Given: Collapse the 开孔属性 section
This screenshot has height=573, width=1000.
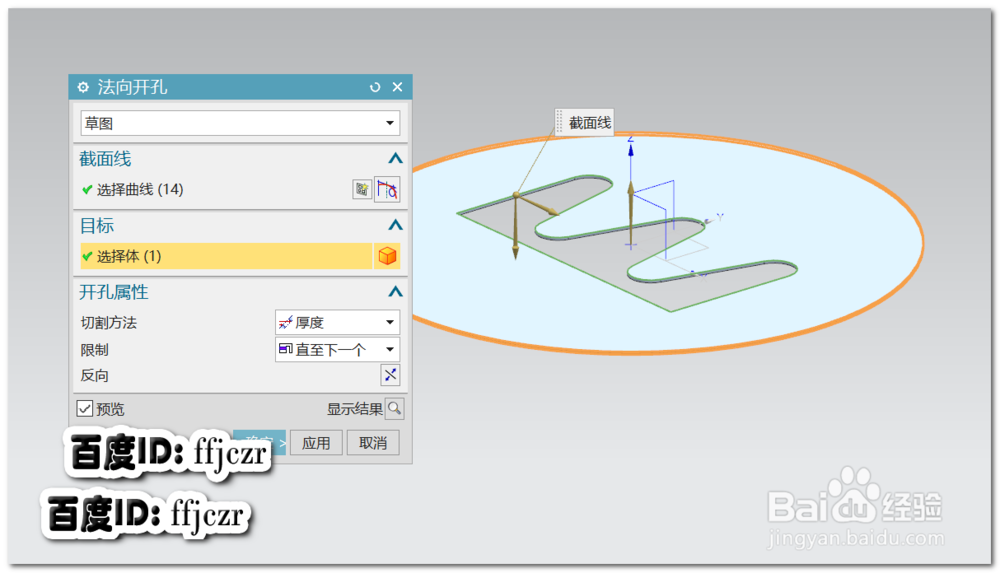Looking at the screenshot, I should coord(395,292).
